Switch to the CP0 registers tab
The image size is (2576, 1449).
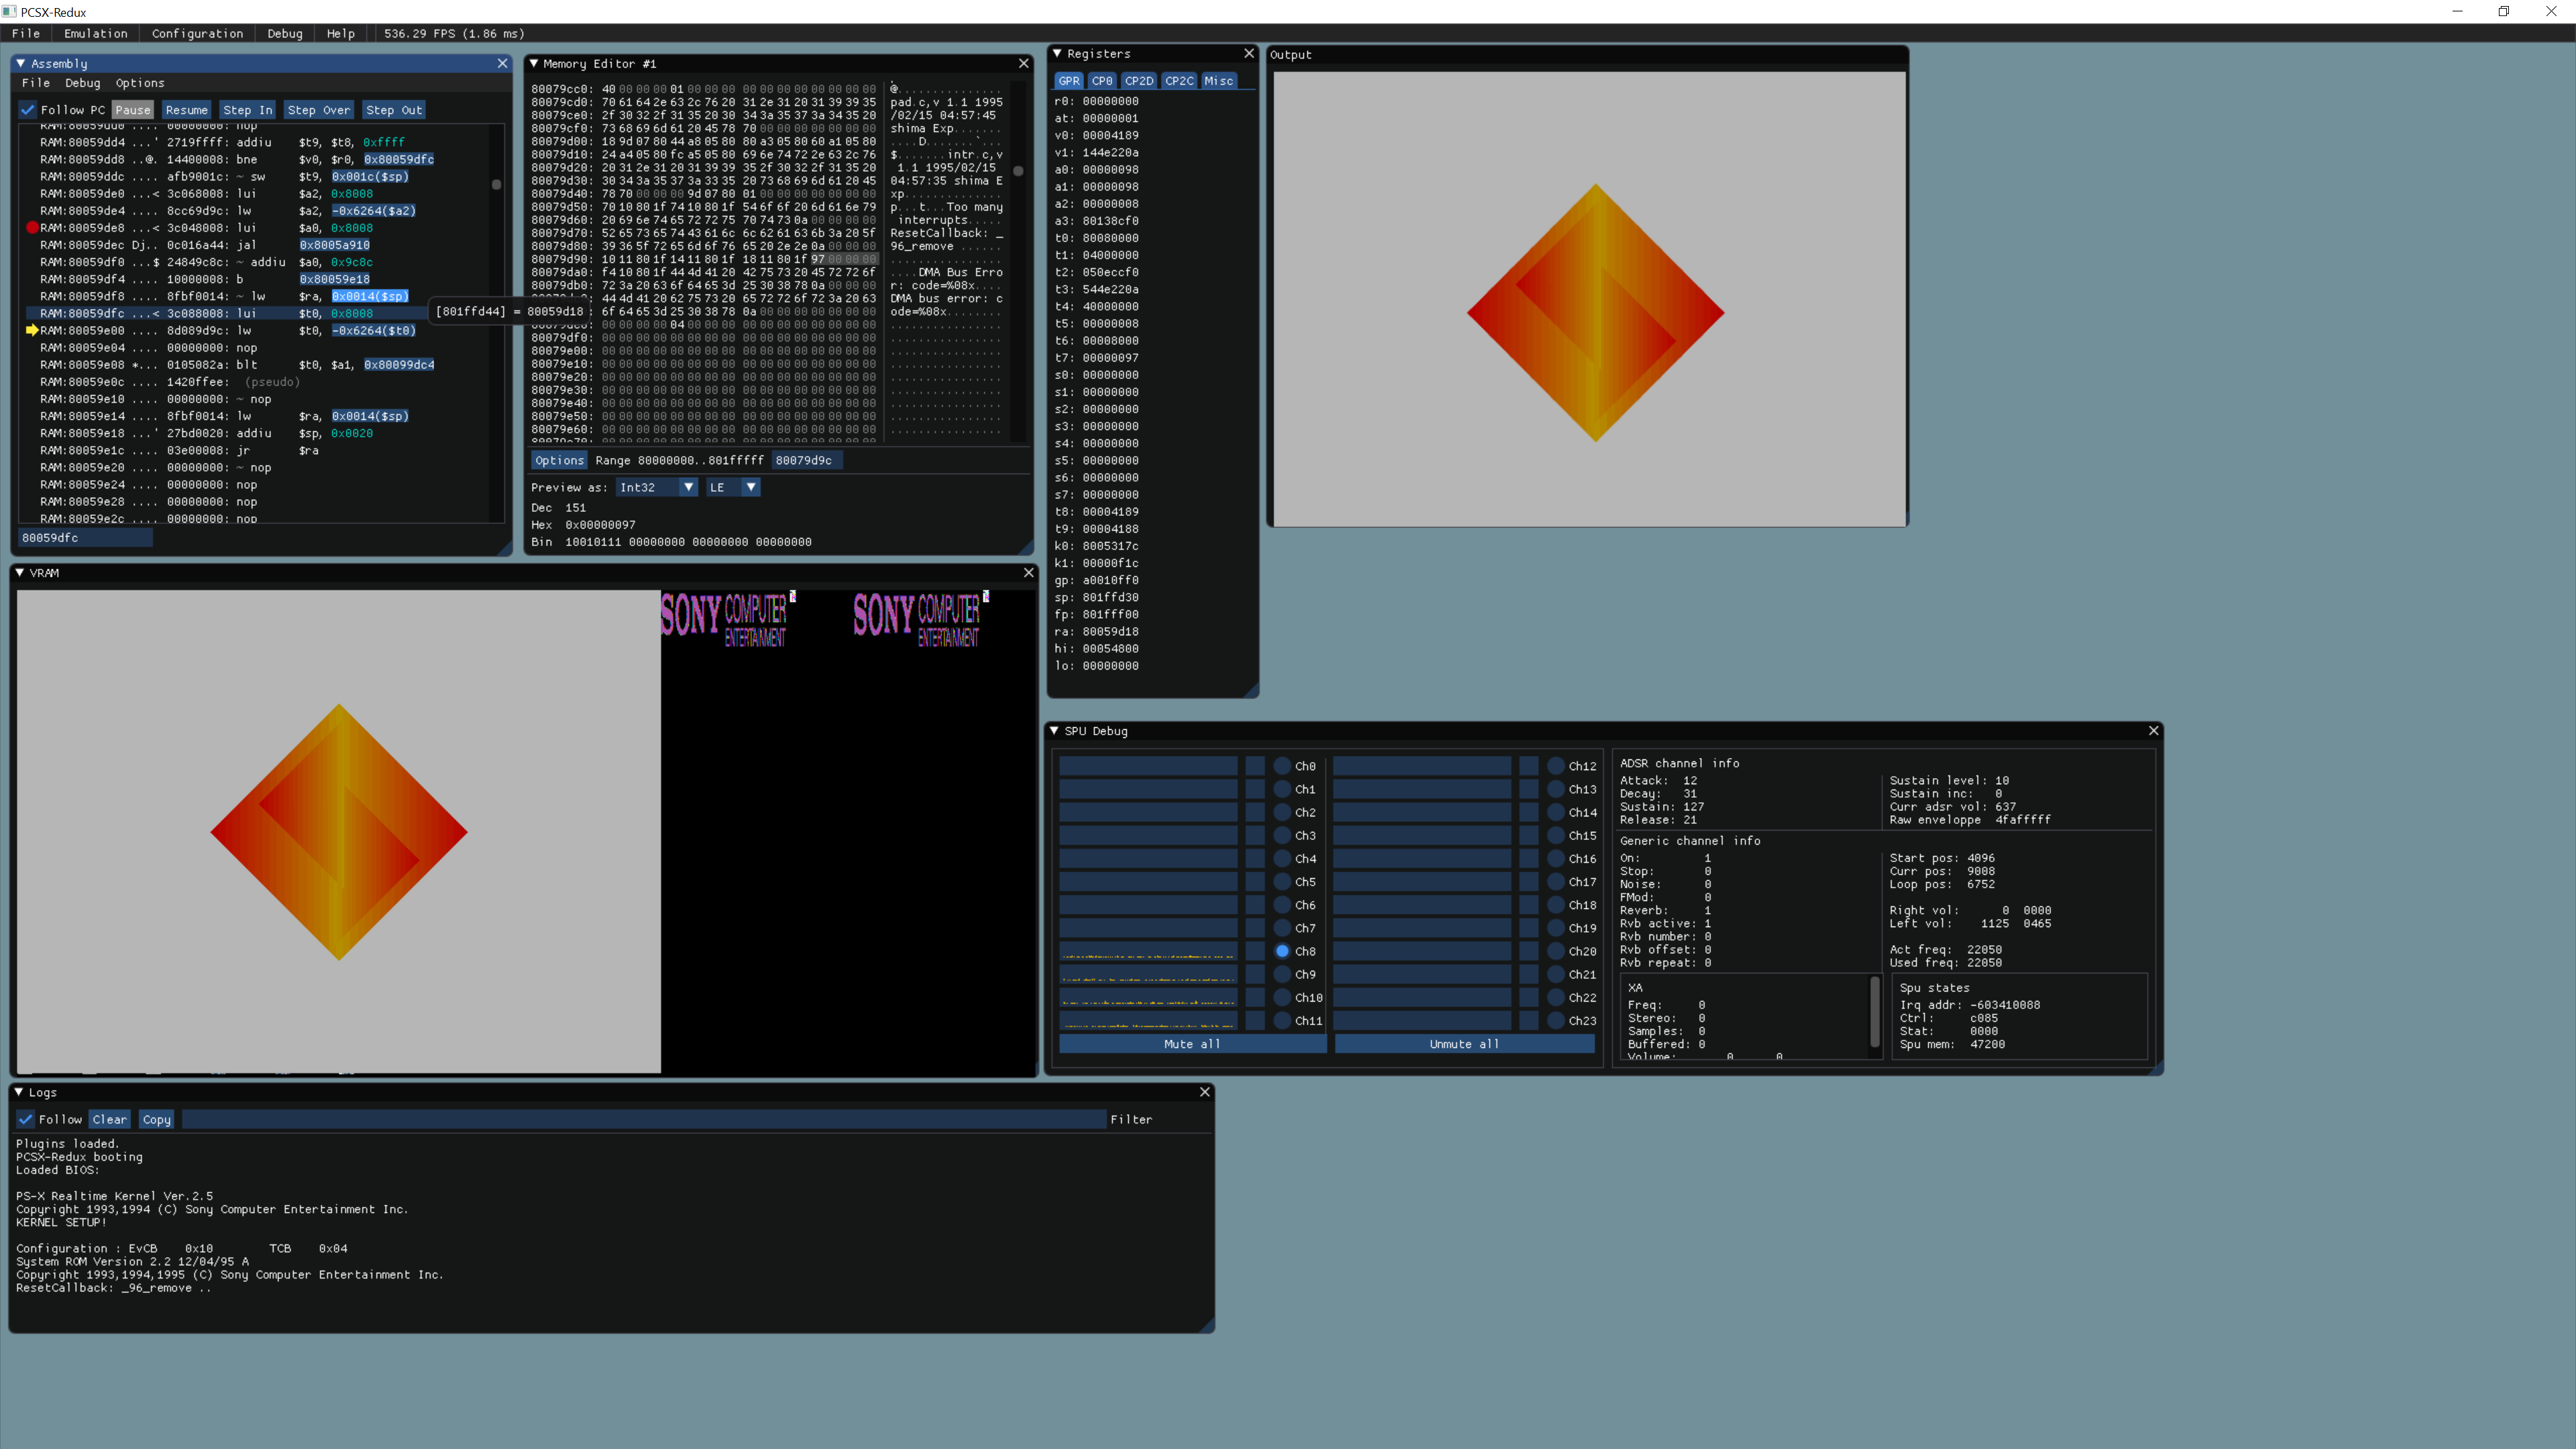point(1102,81)
